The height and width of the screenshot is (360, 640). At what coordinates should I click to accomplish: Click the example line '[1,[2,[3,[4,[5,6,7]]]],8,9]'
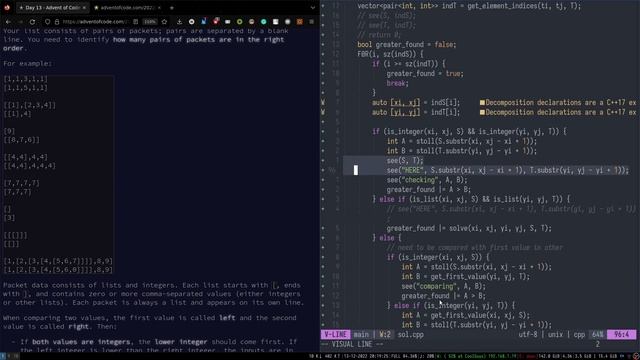(58, 261)
